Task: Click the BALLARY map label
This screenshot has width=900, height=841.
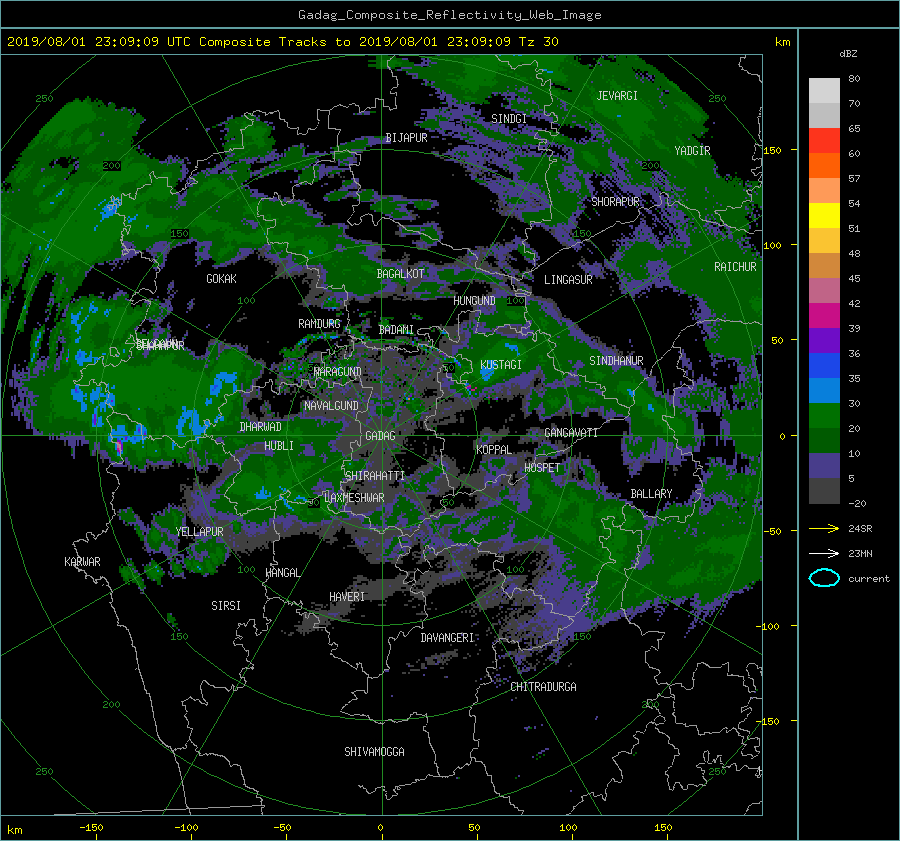Action: 651,494
